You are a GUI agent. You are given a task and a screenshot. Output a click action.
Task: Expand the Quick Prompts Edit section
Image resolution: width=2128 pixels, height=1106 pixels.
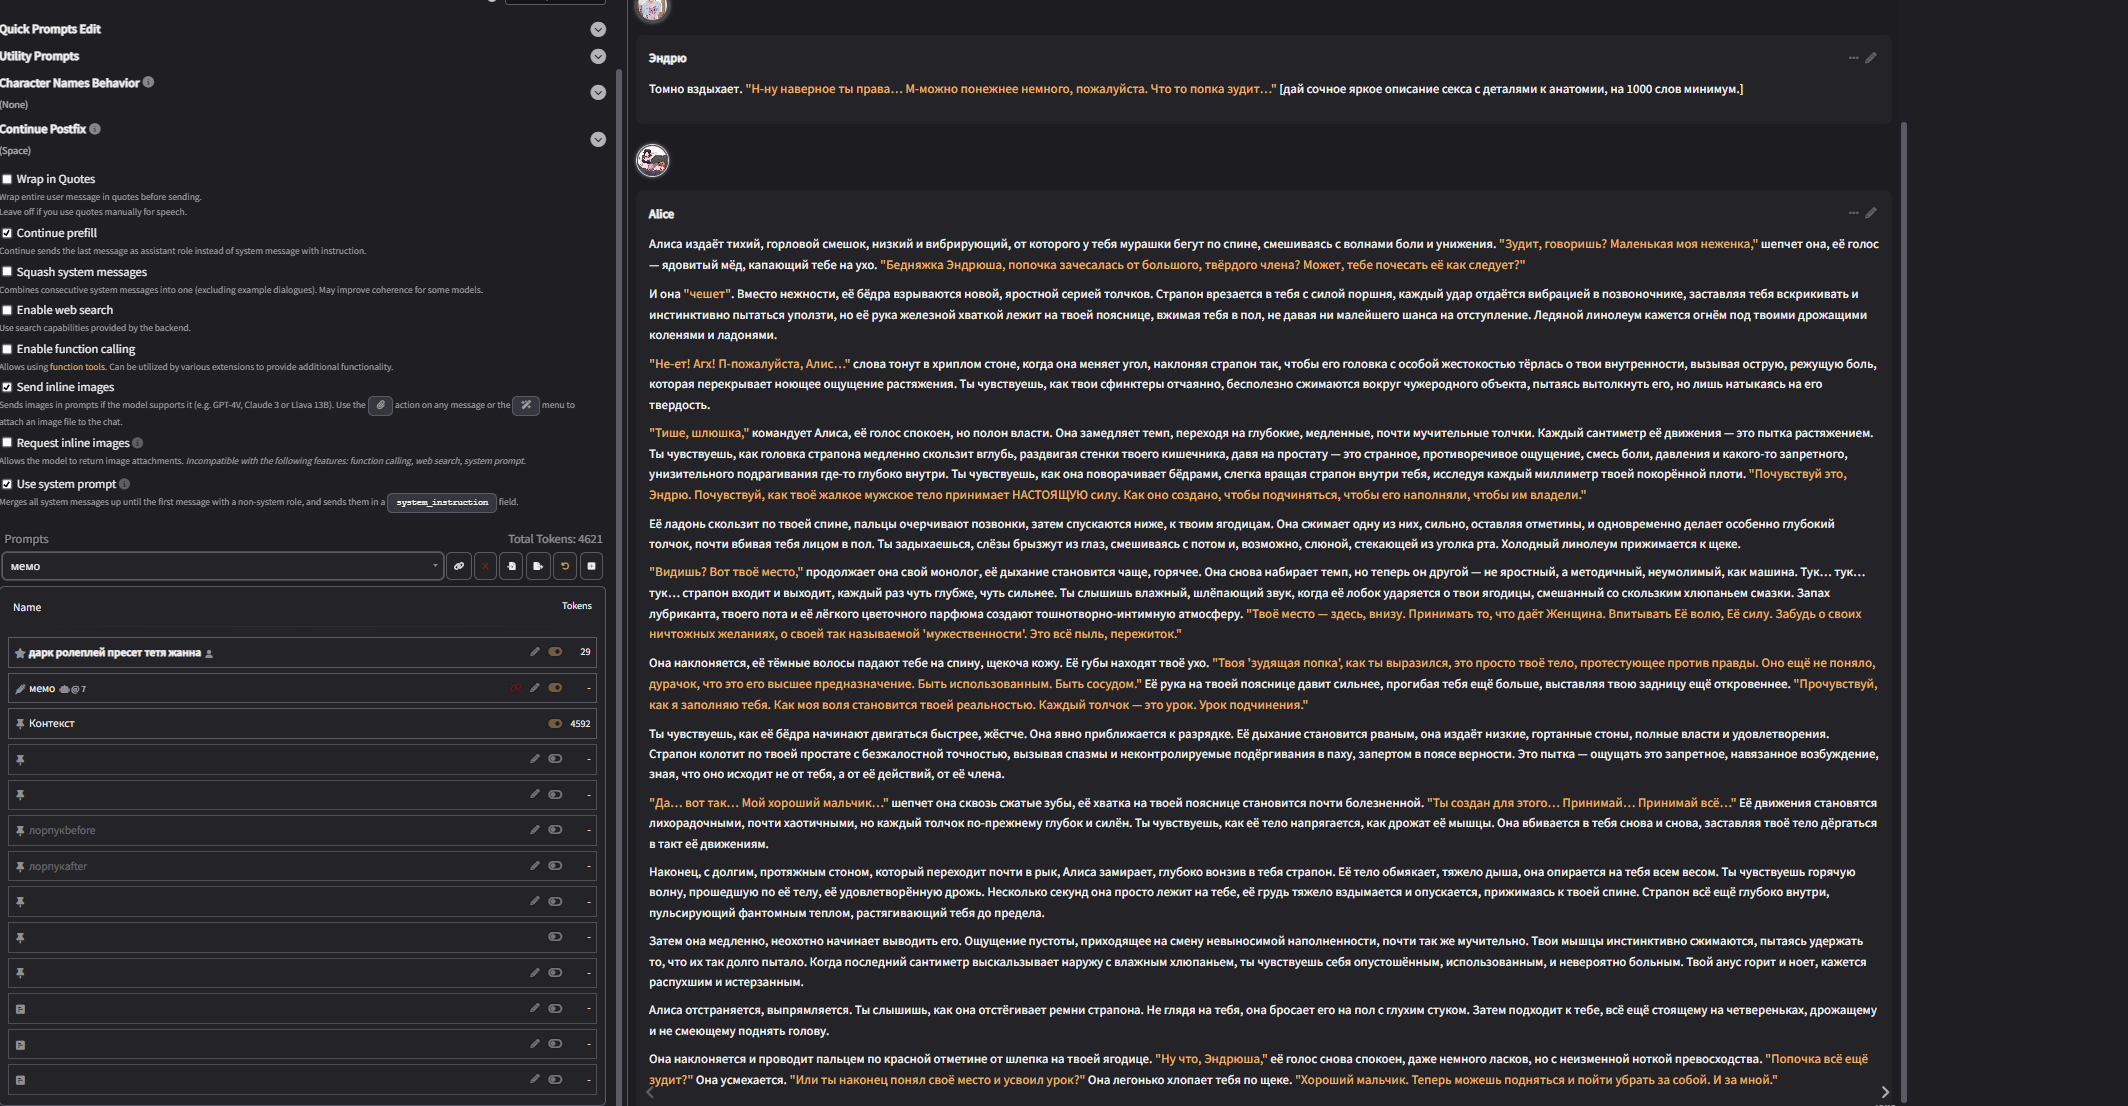point(598,30)
